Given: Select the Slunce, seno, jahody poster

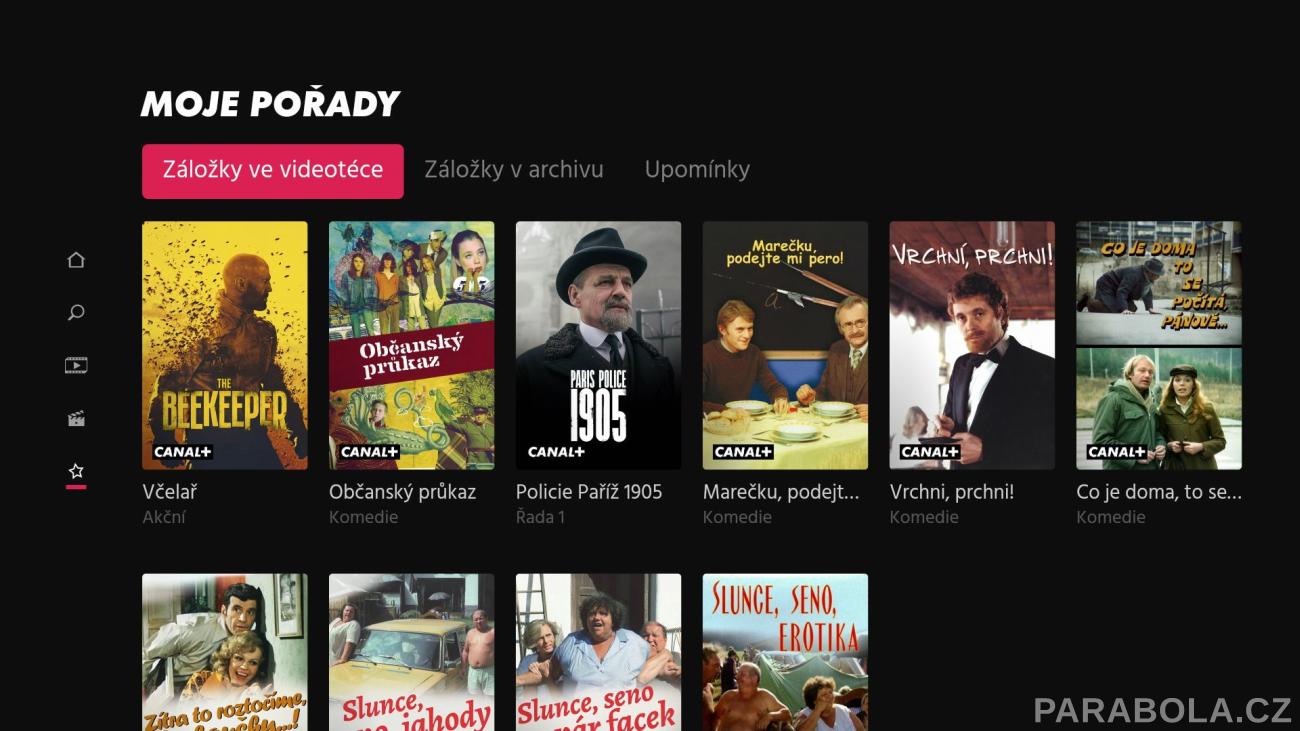Looking at the screenshot, I should (x=412, y=652).
